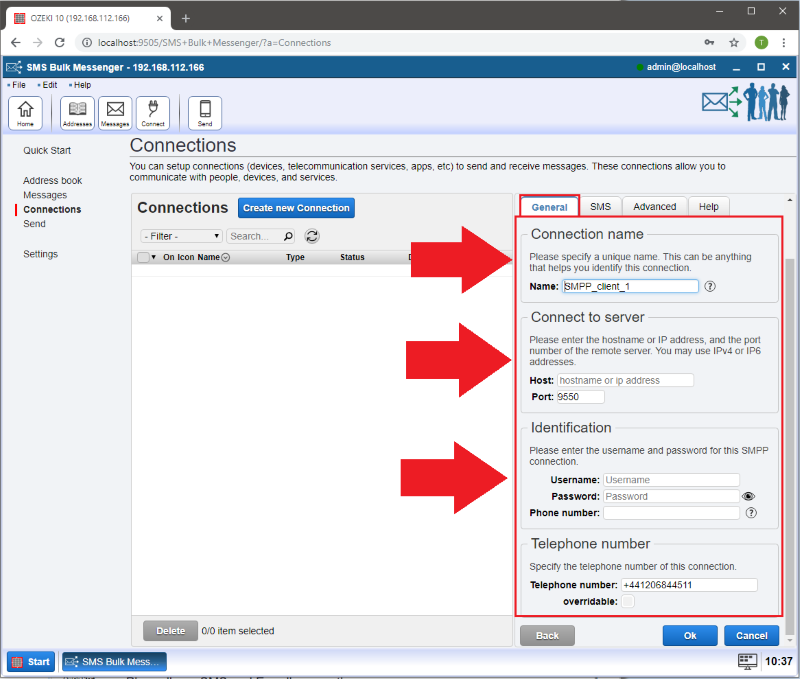Screen dimensions: 800x679
Task: Enable the overridable checkbox
Action: (x=627, y=601)
